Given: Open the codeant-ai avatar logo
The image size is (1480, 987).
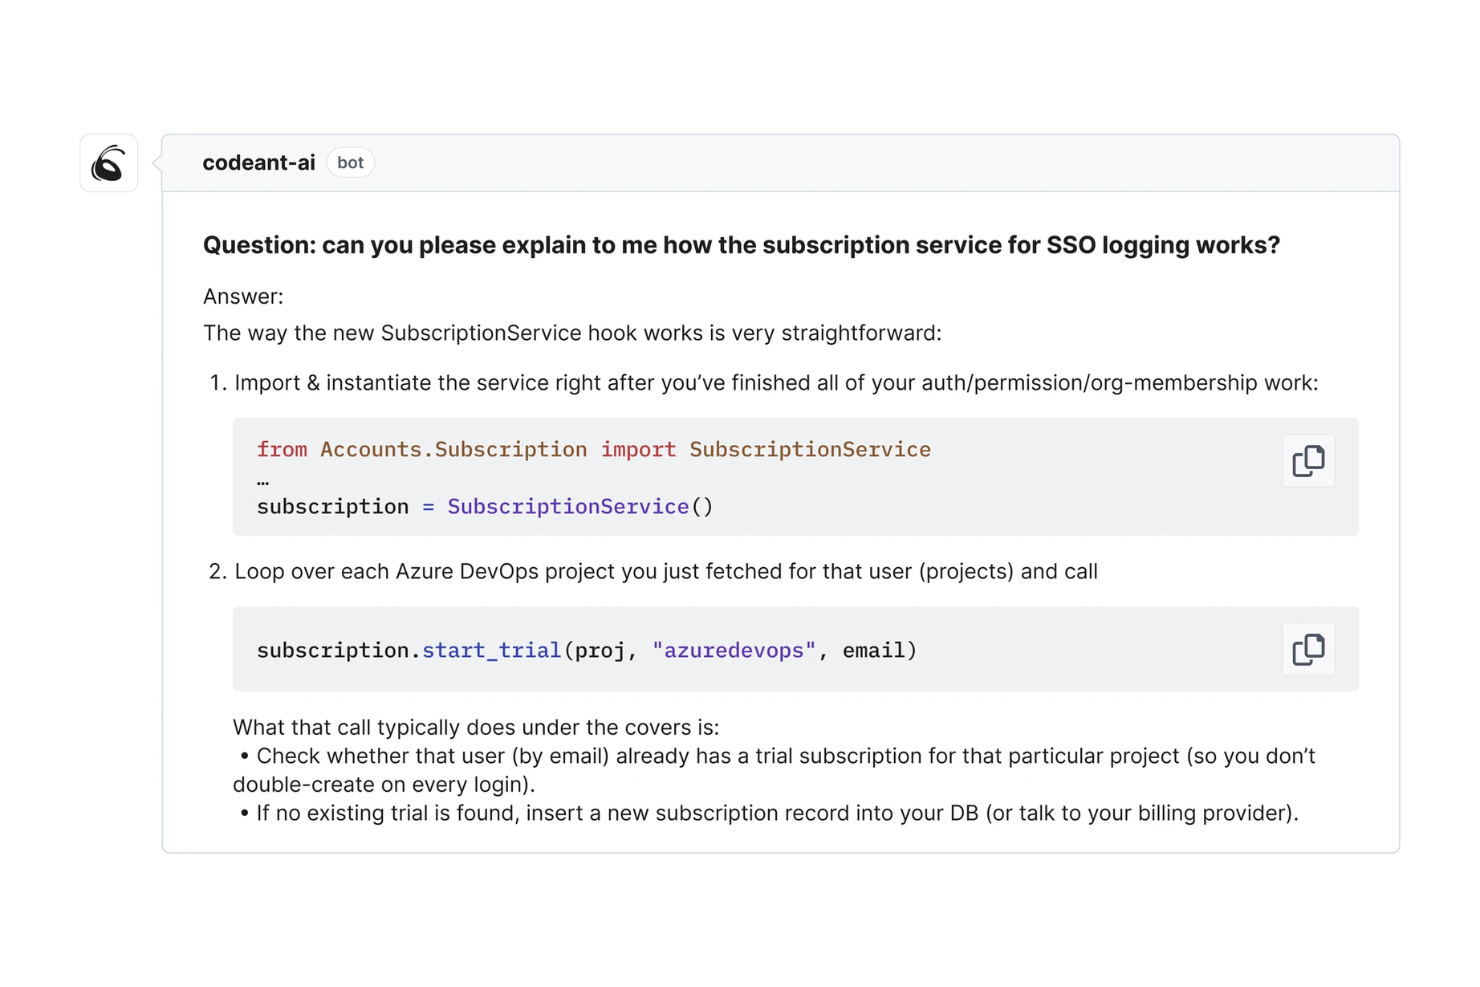Looking at the screenshot, I should [x=109, y=163].
